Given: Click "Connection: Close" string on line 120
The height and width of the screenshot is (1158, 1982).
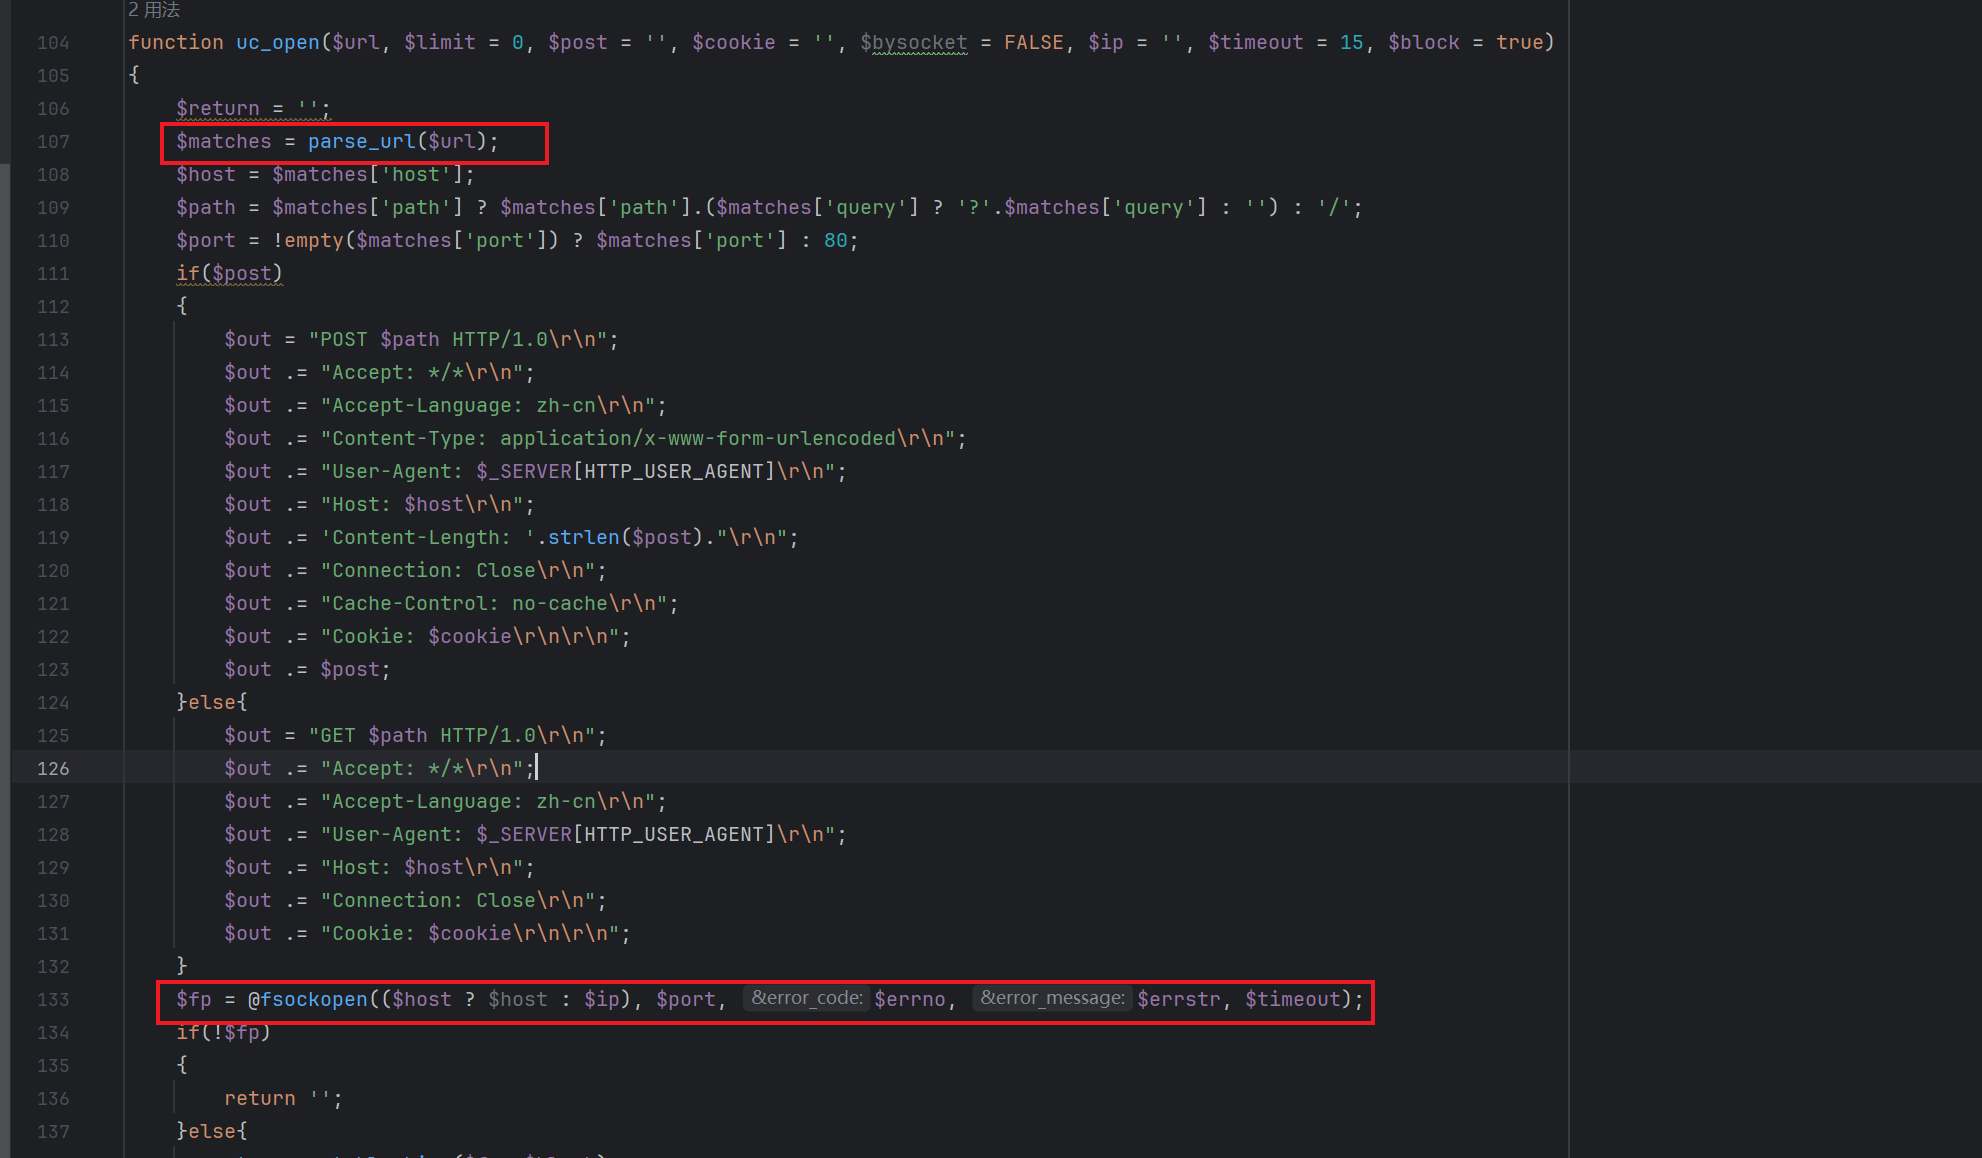Looking at the screenshot, I should 458,570.
